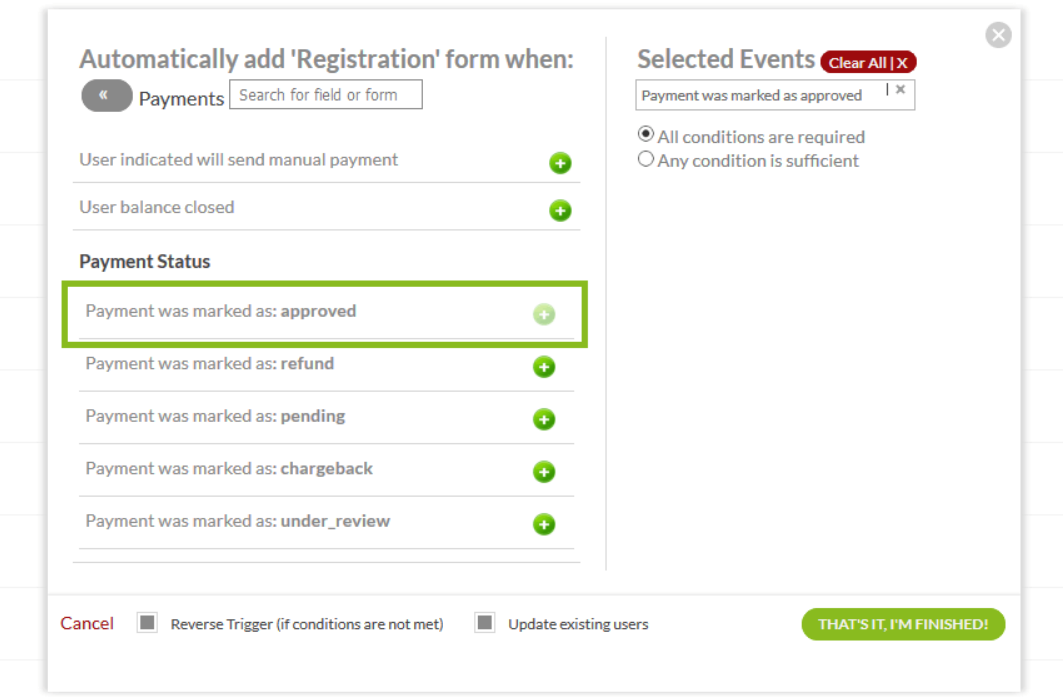This screenshot has width=1064, height=697.
Task: Add 'Payment was marked as: refund' event
Action: [x=543, y=367]
